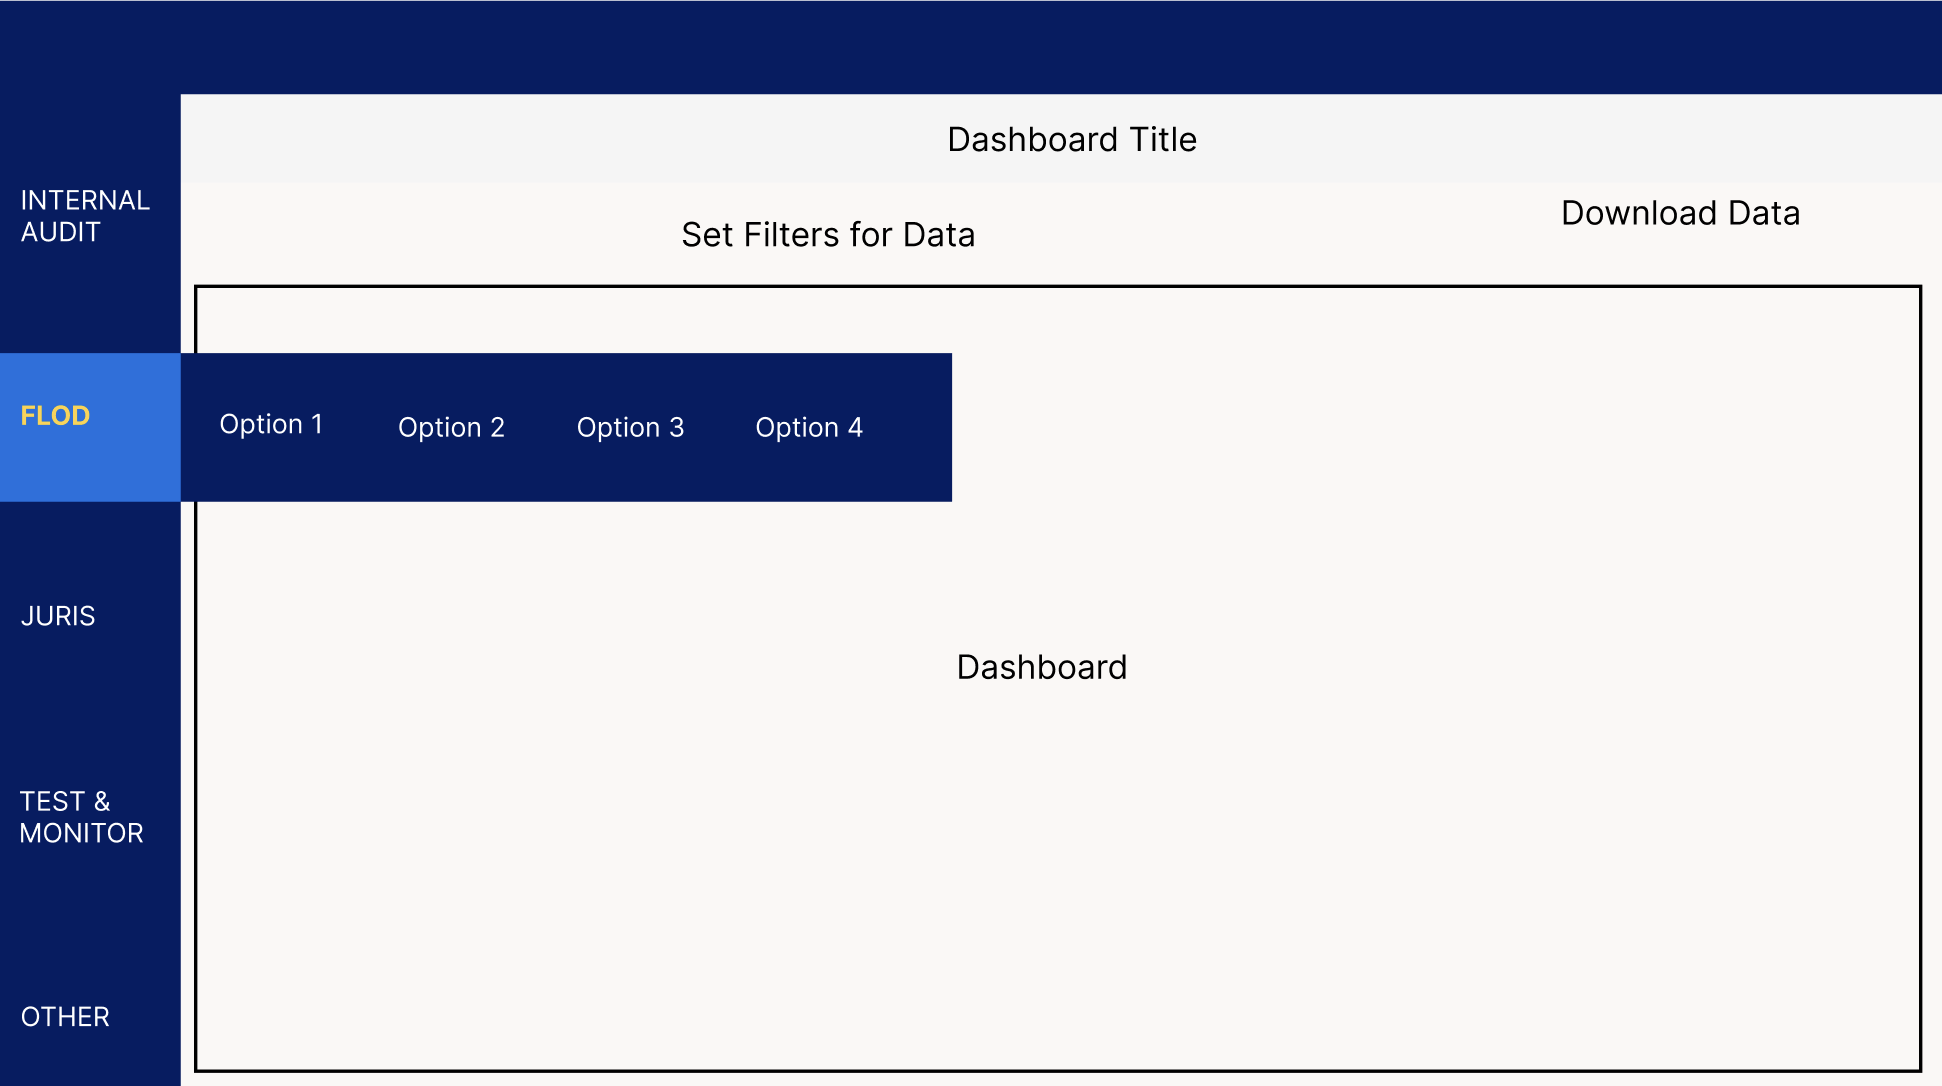Choose Option 1 in the FLOD submenu
Screen dimensions: 1942x1086
point(271,425)
